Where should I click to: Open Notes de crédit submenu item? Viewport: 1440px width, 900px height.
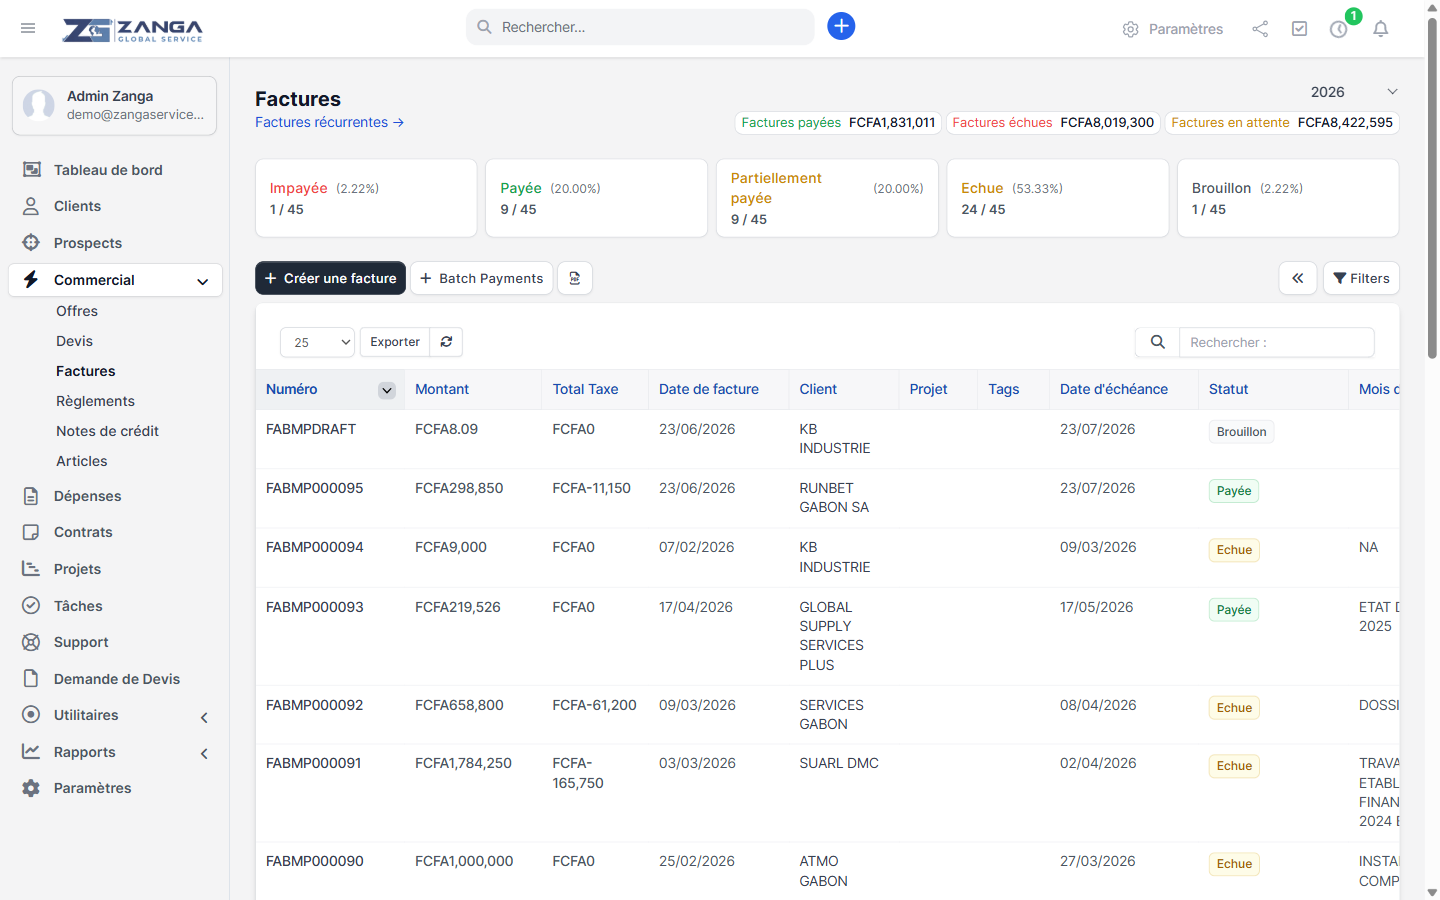pos(108,431)
